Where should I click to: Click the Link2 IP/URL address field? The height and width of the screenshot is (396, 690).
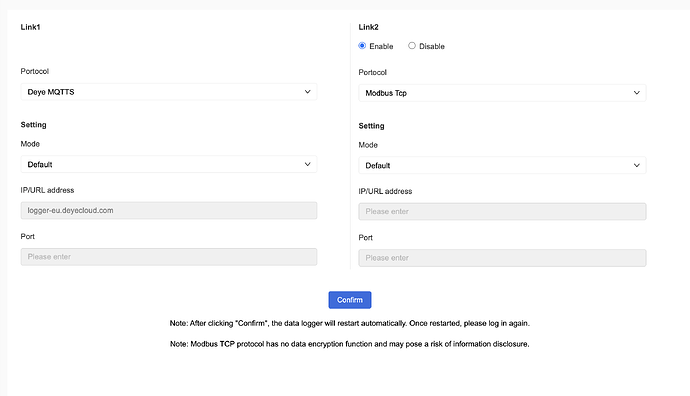[502, 212]
